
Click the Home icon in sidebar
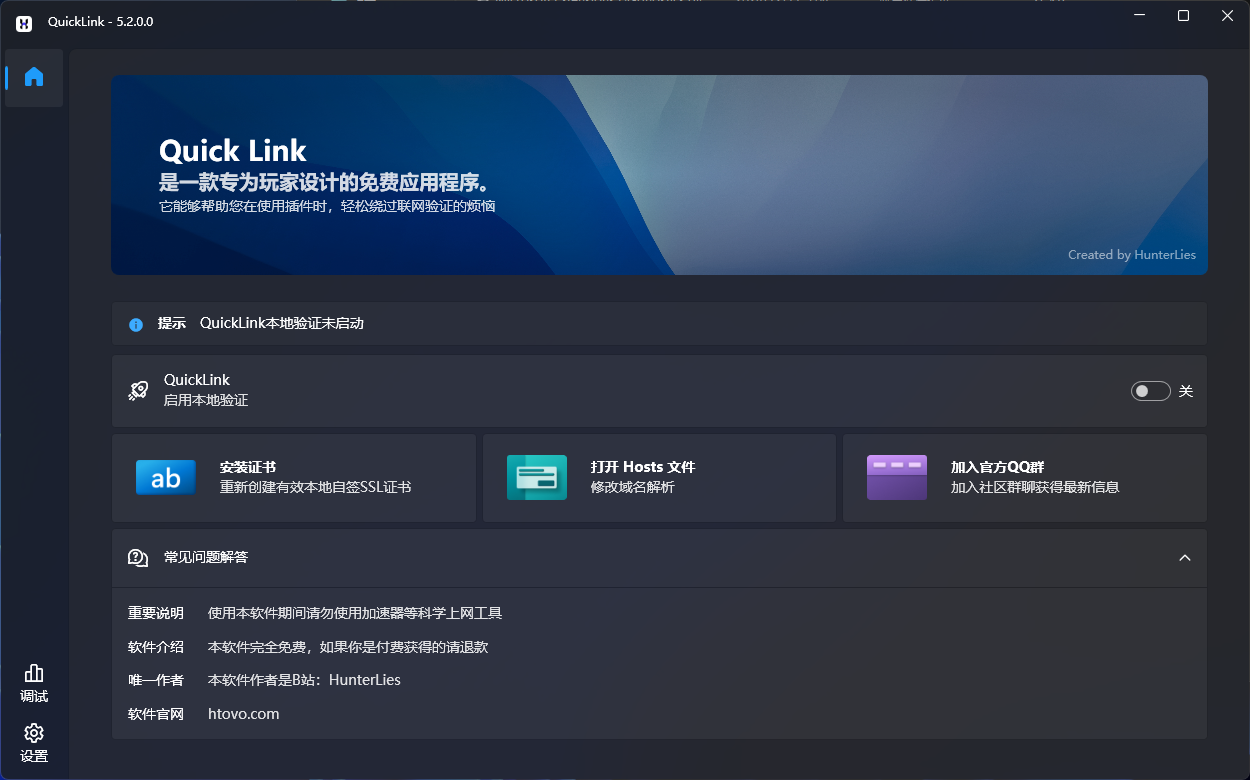tap(34, 77)
